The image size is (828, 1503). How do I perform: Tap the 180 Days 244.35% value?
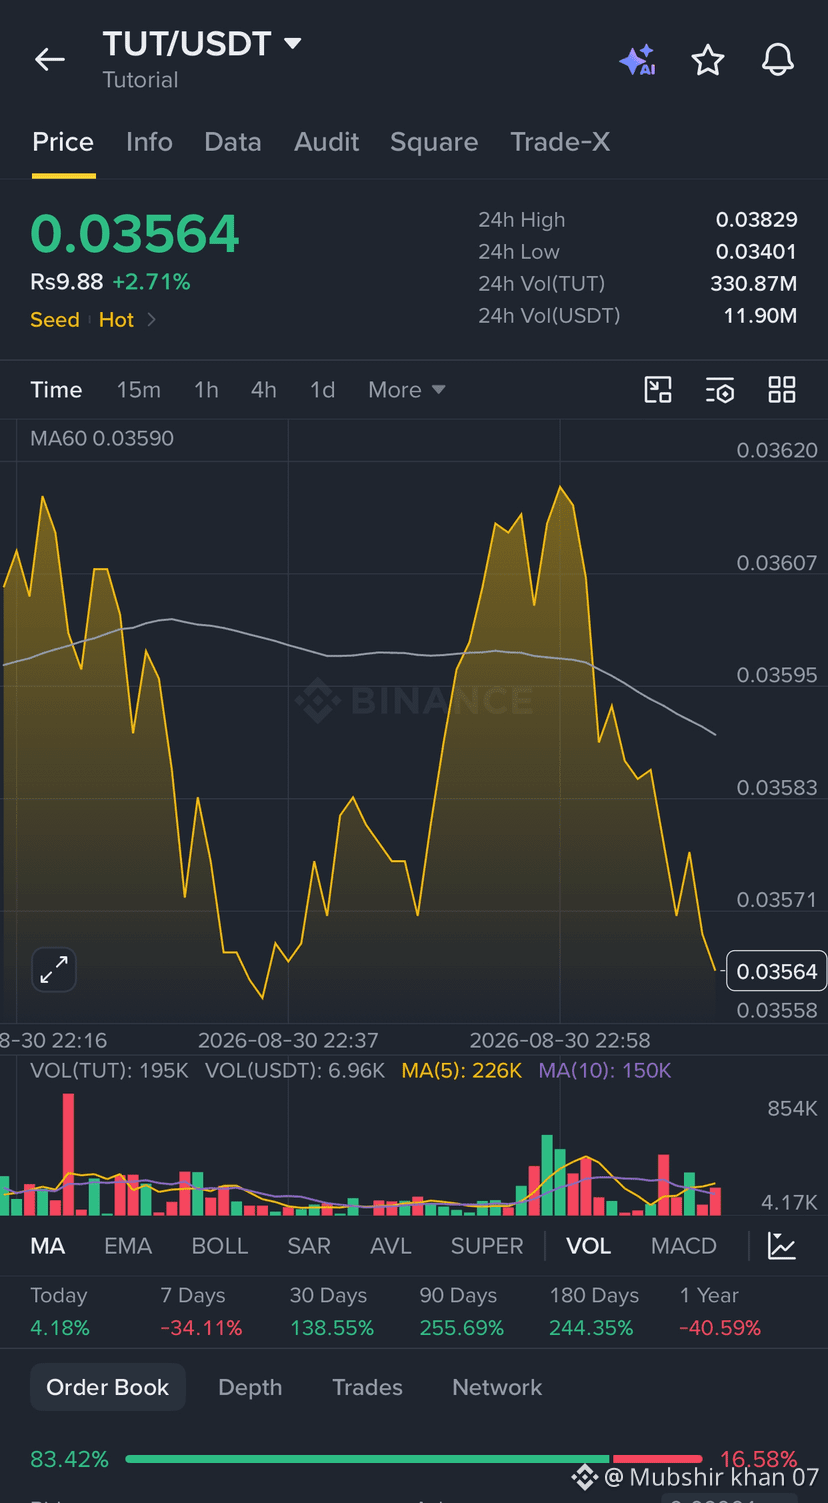click(591, 1328)
